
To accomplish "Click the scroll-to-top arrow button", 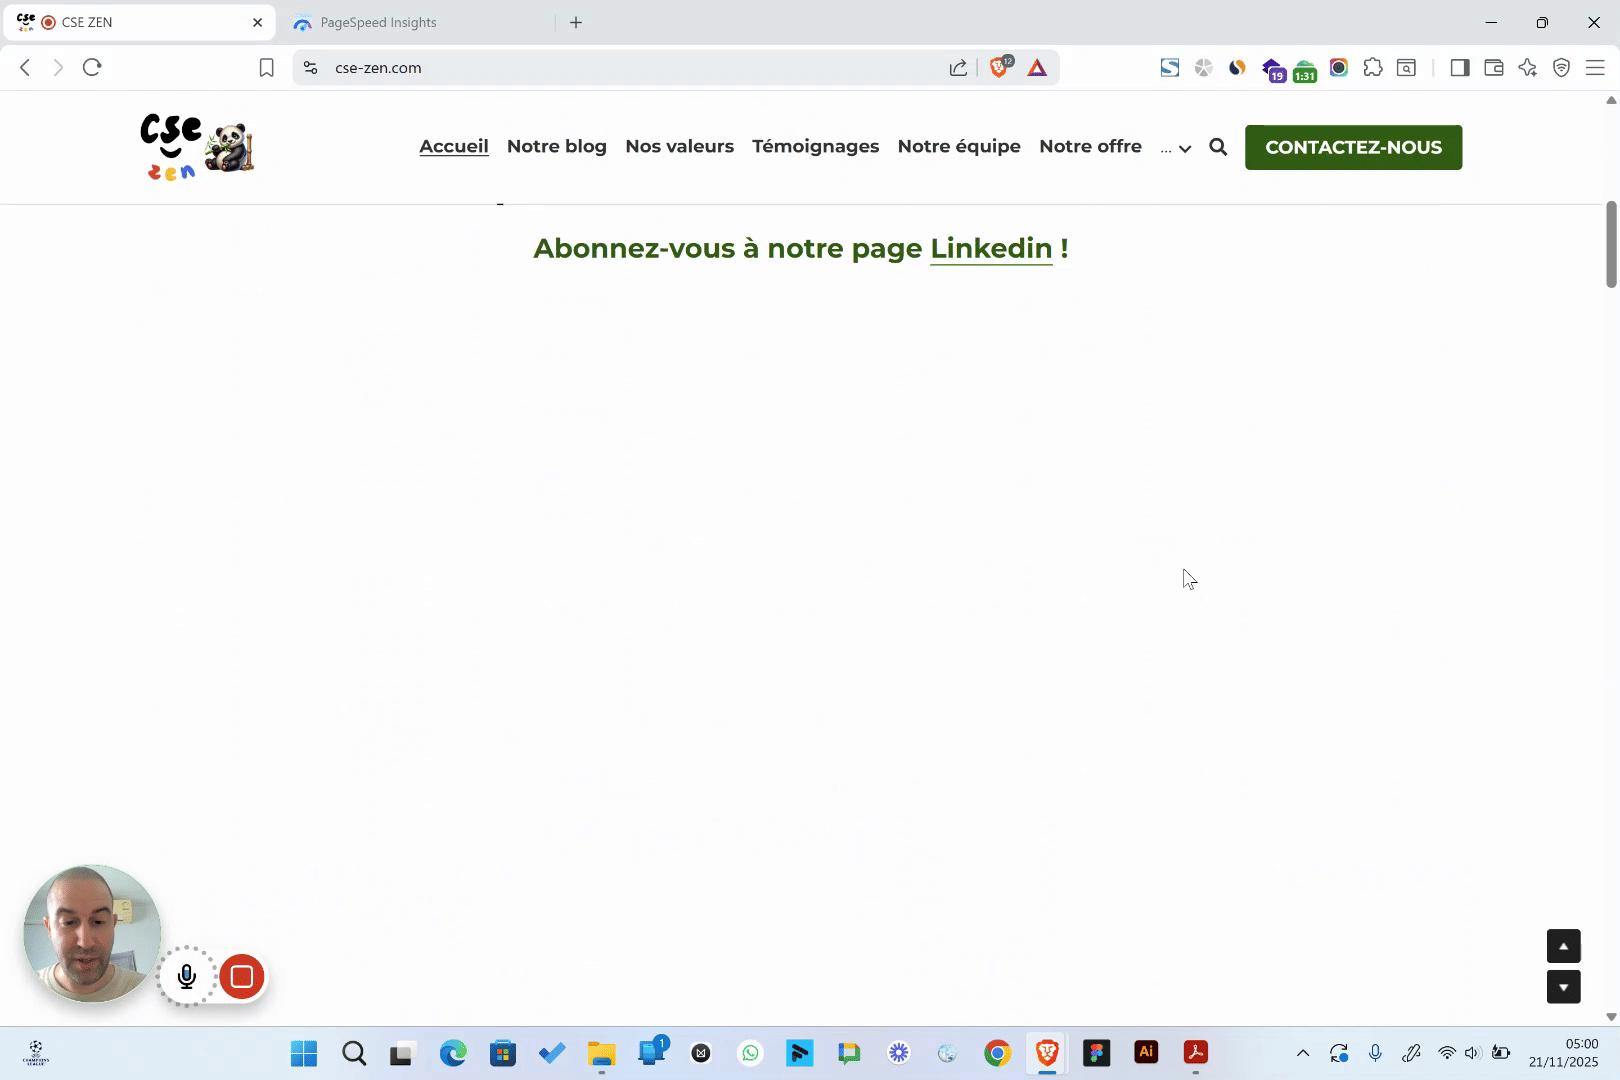I will point(1563,946).
